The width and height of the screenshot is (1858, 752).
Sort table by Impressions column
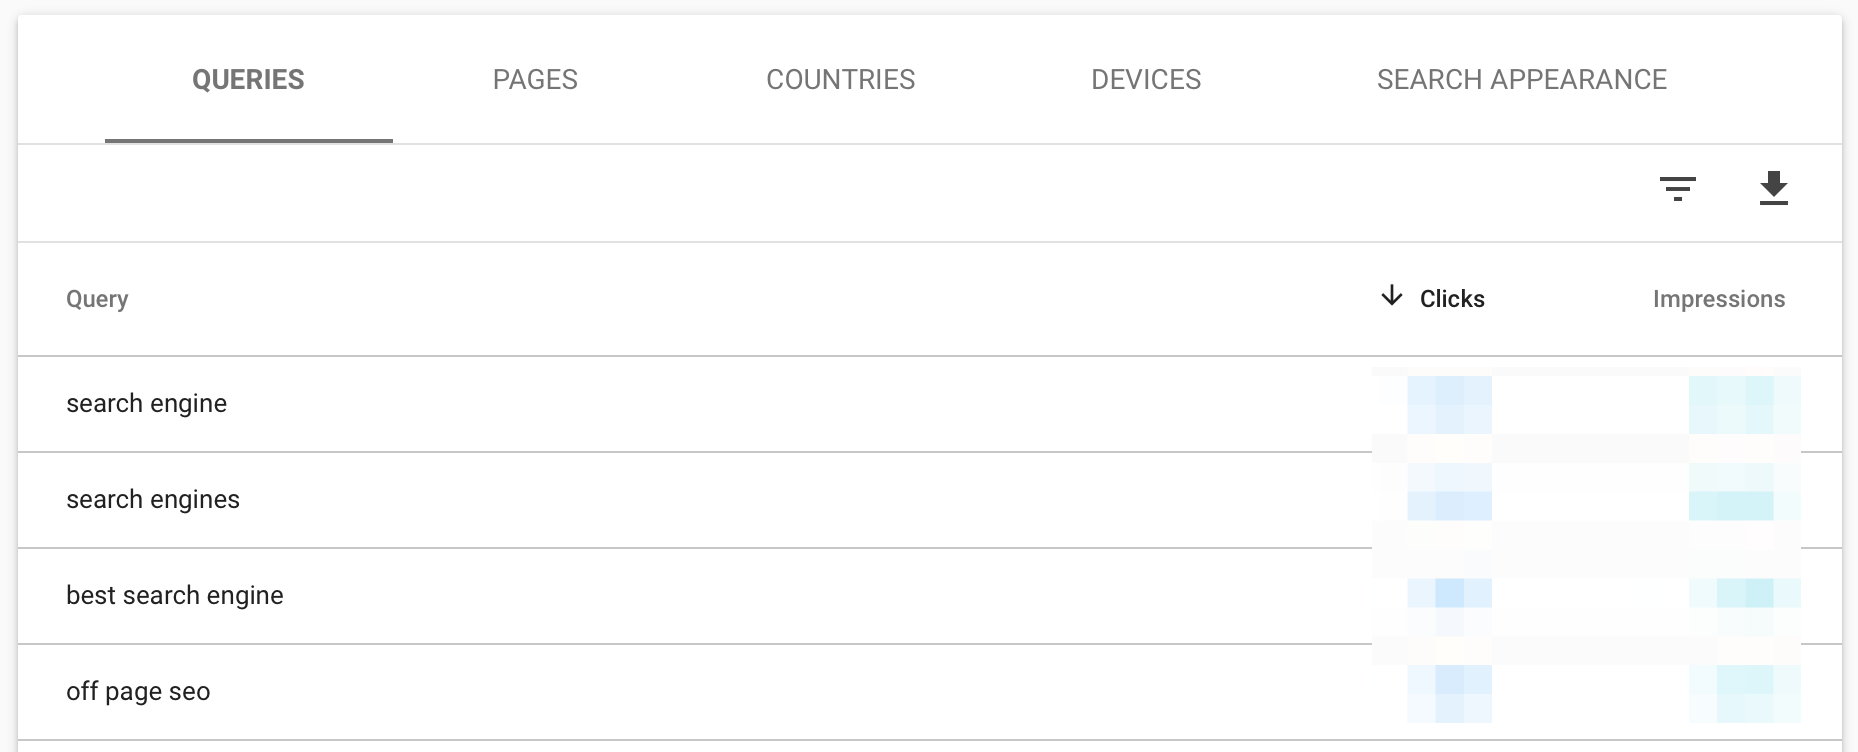click(1718, 299)
